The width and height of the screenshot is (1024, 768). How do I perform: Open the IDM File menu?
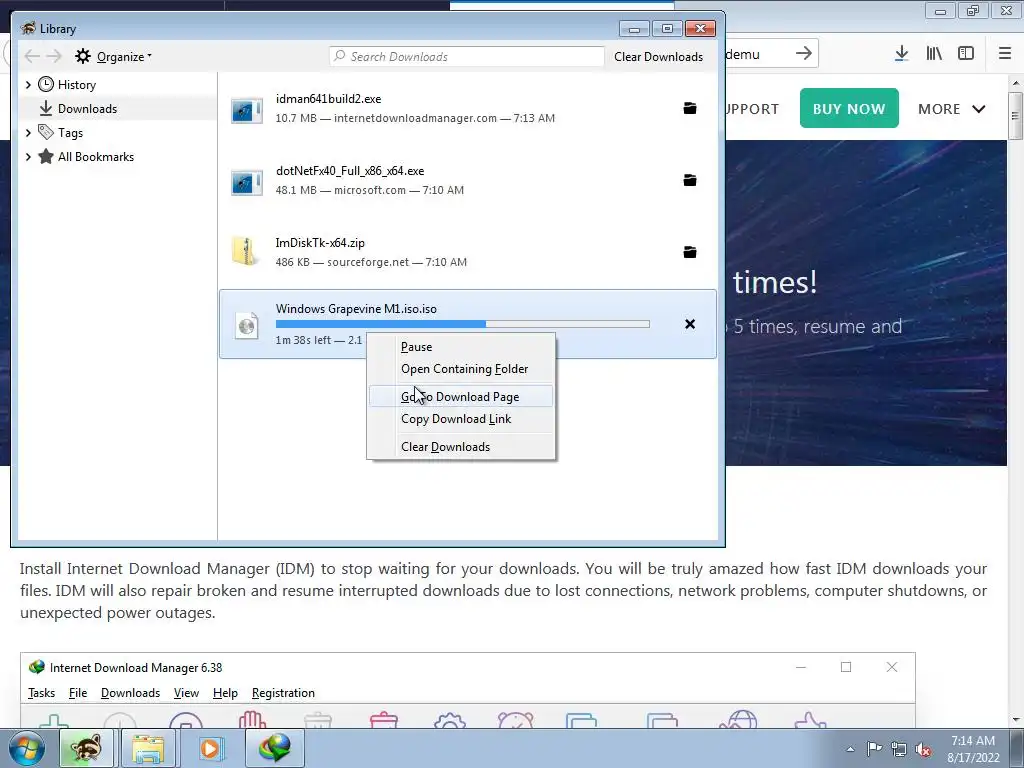[78, 693]
